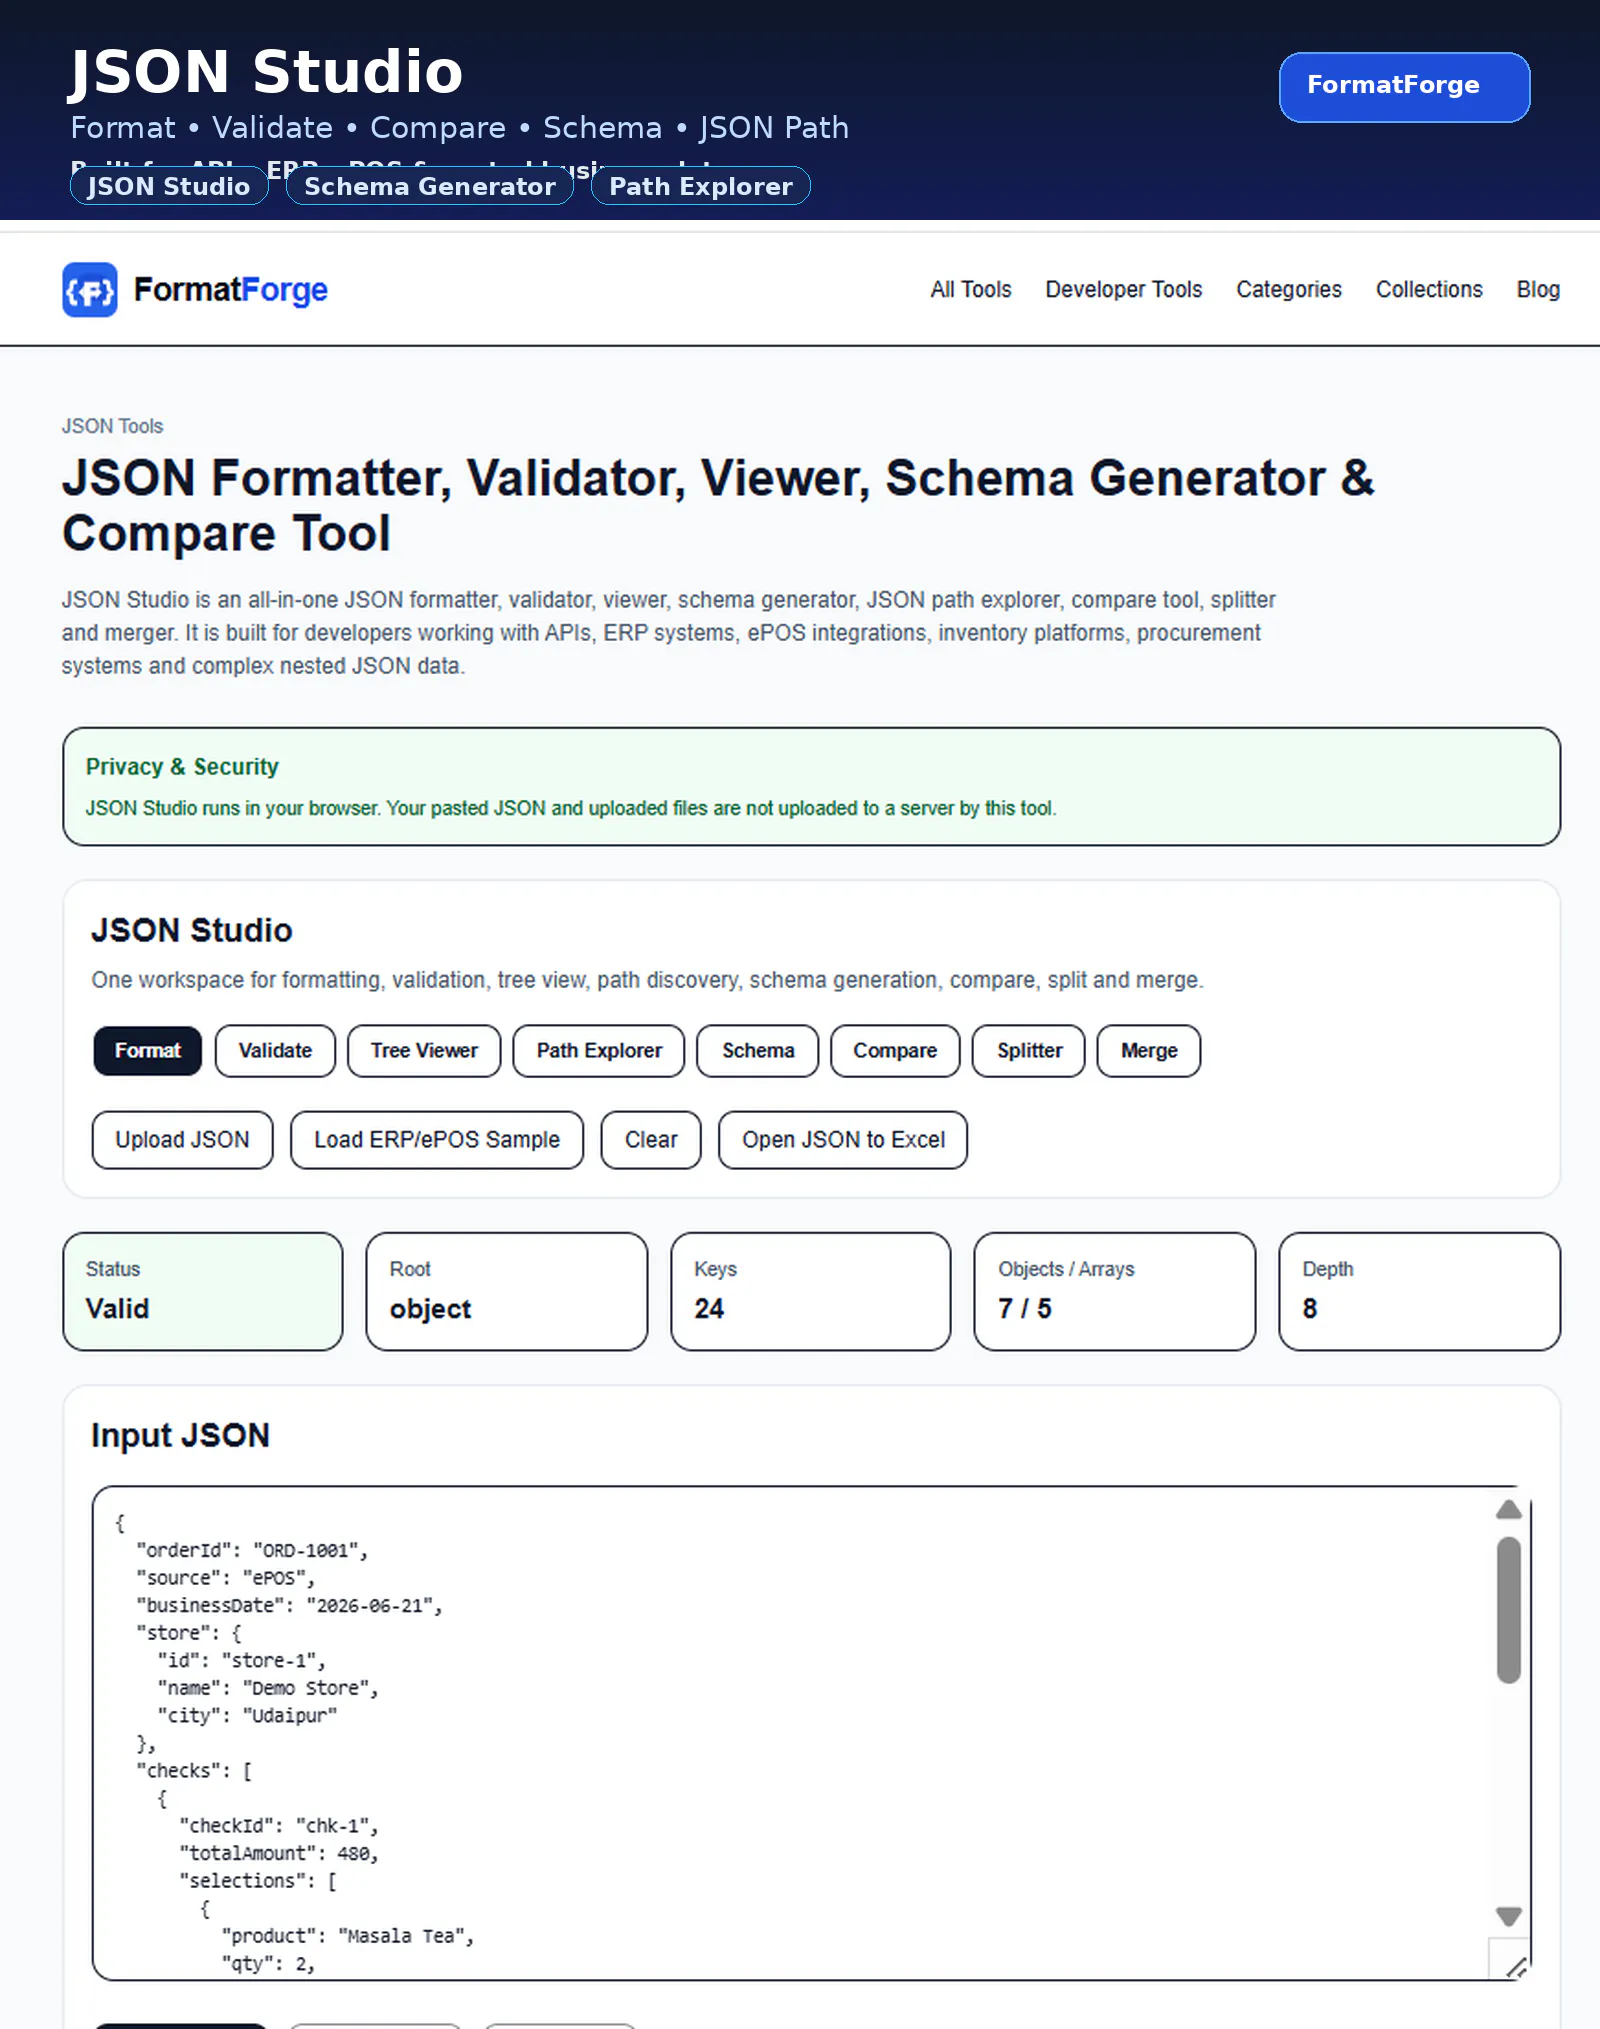Select the Format tab
1600x2029 pixels.
148,1051
